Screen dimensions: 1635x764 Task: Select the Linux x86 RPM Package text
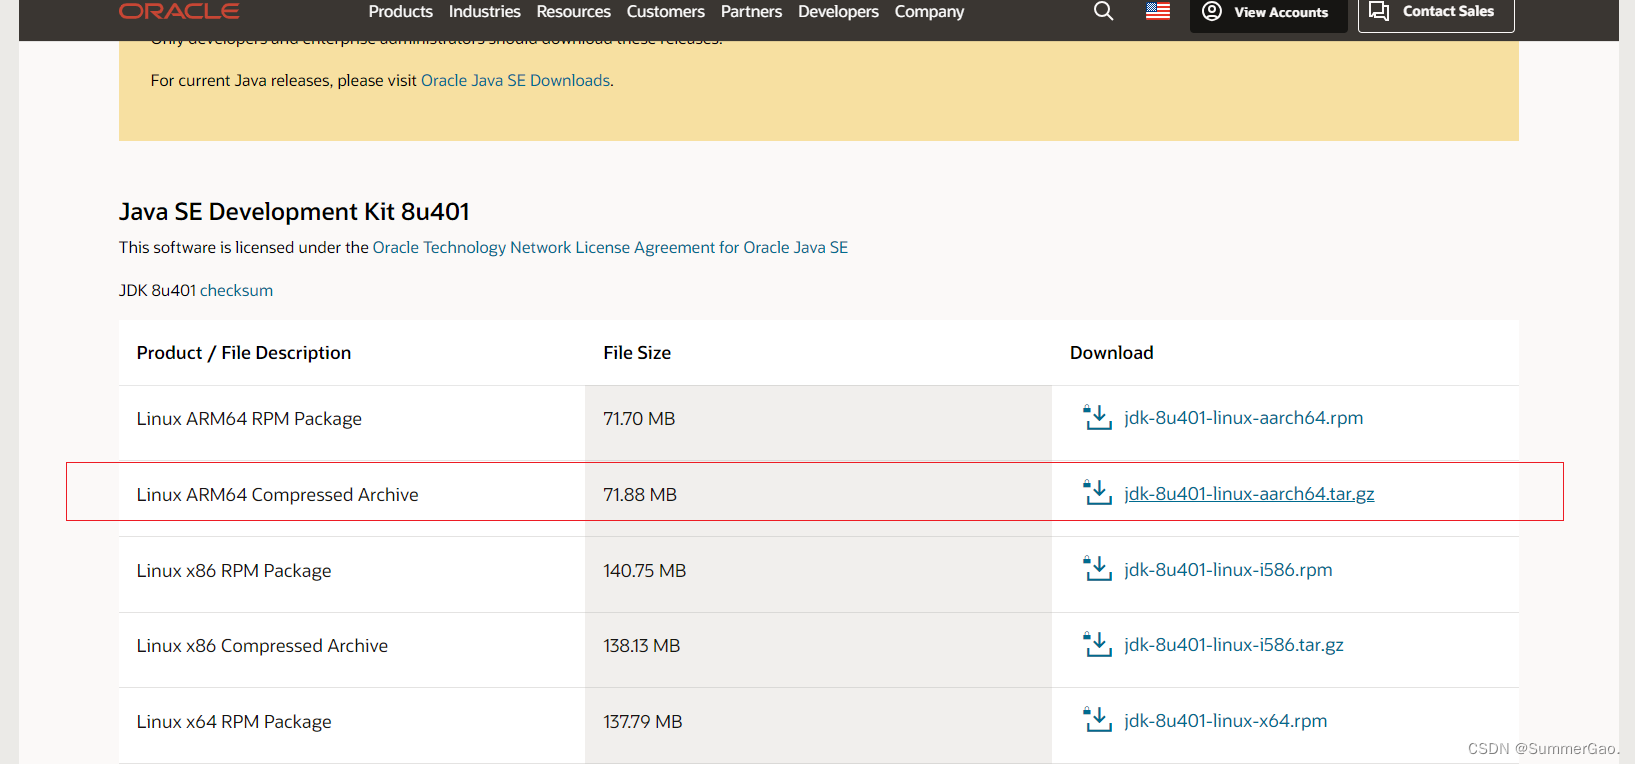coord(234,571)
